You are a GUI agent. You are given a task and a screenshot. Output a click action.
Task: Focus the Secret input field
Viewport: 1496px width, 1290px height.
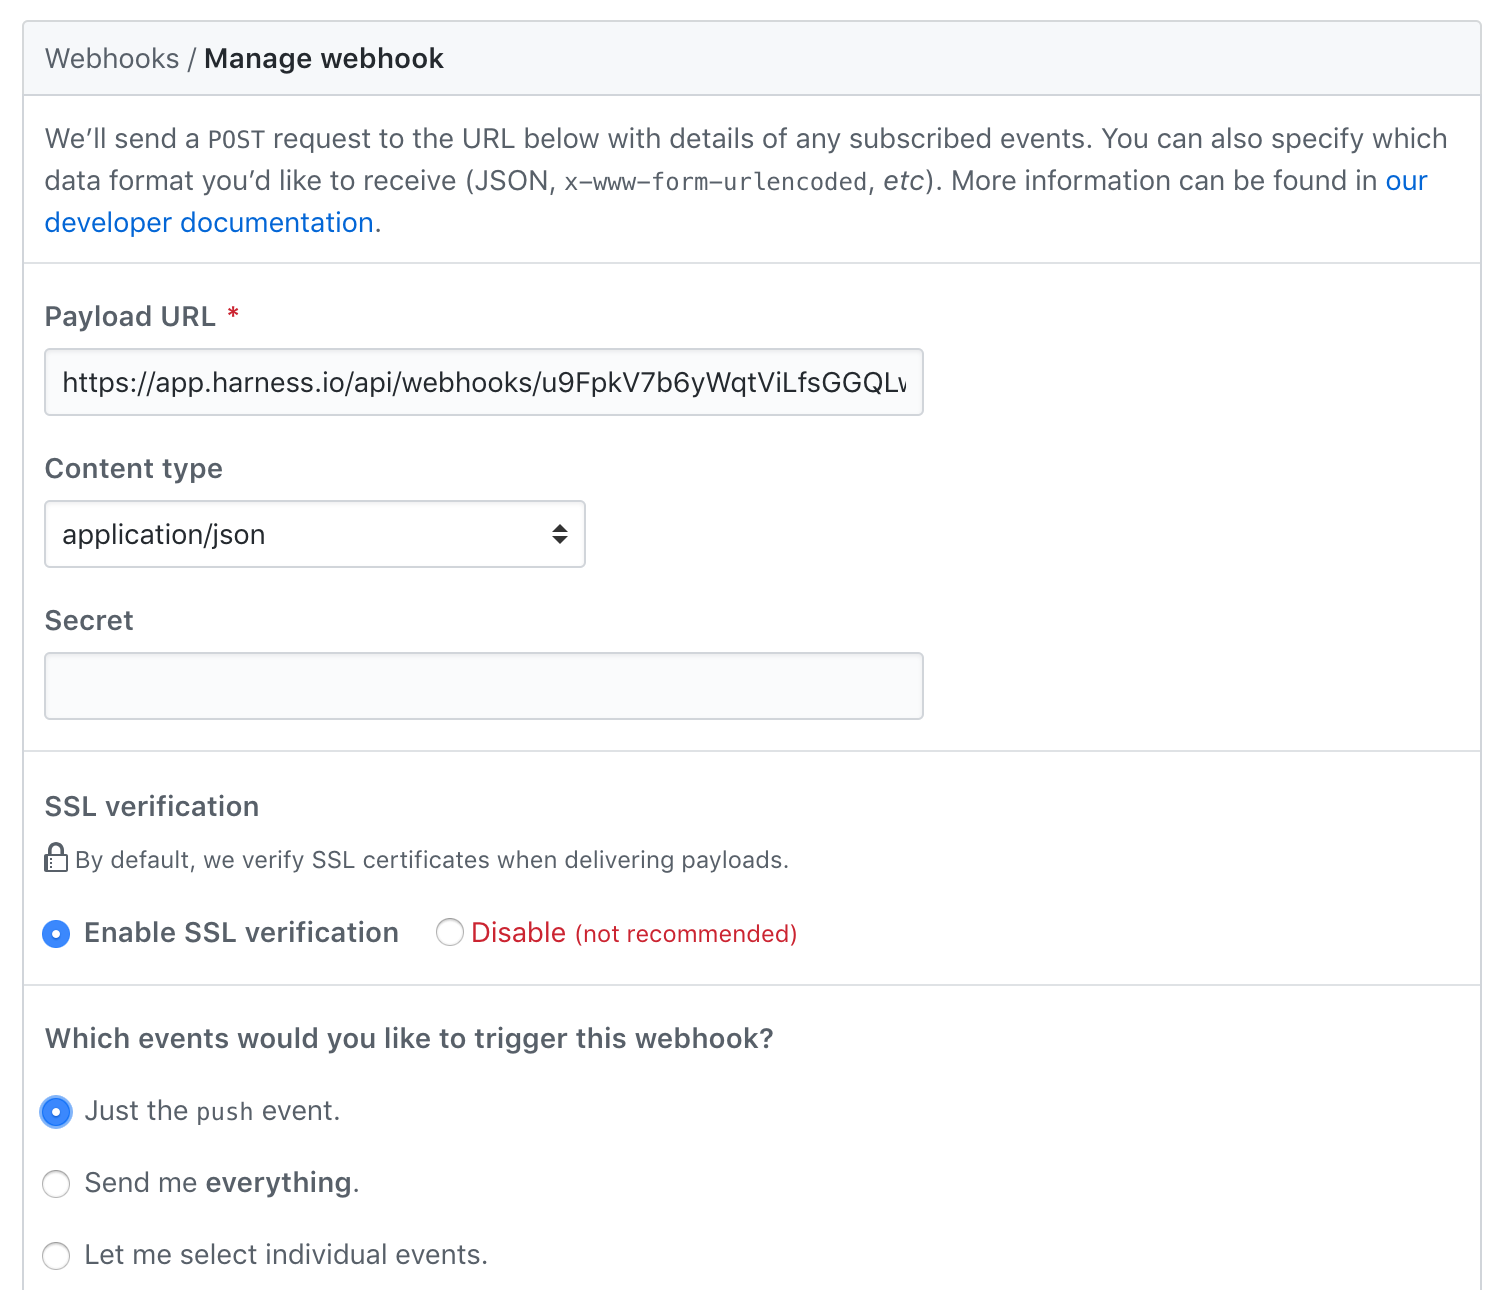click(484, 686)
